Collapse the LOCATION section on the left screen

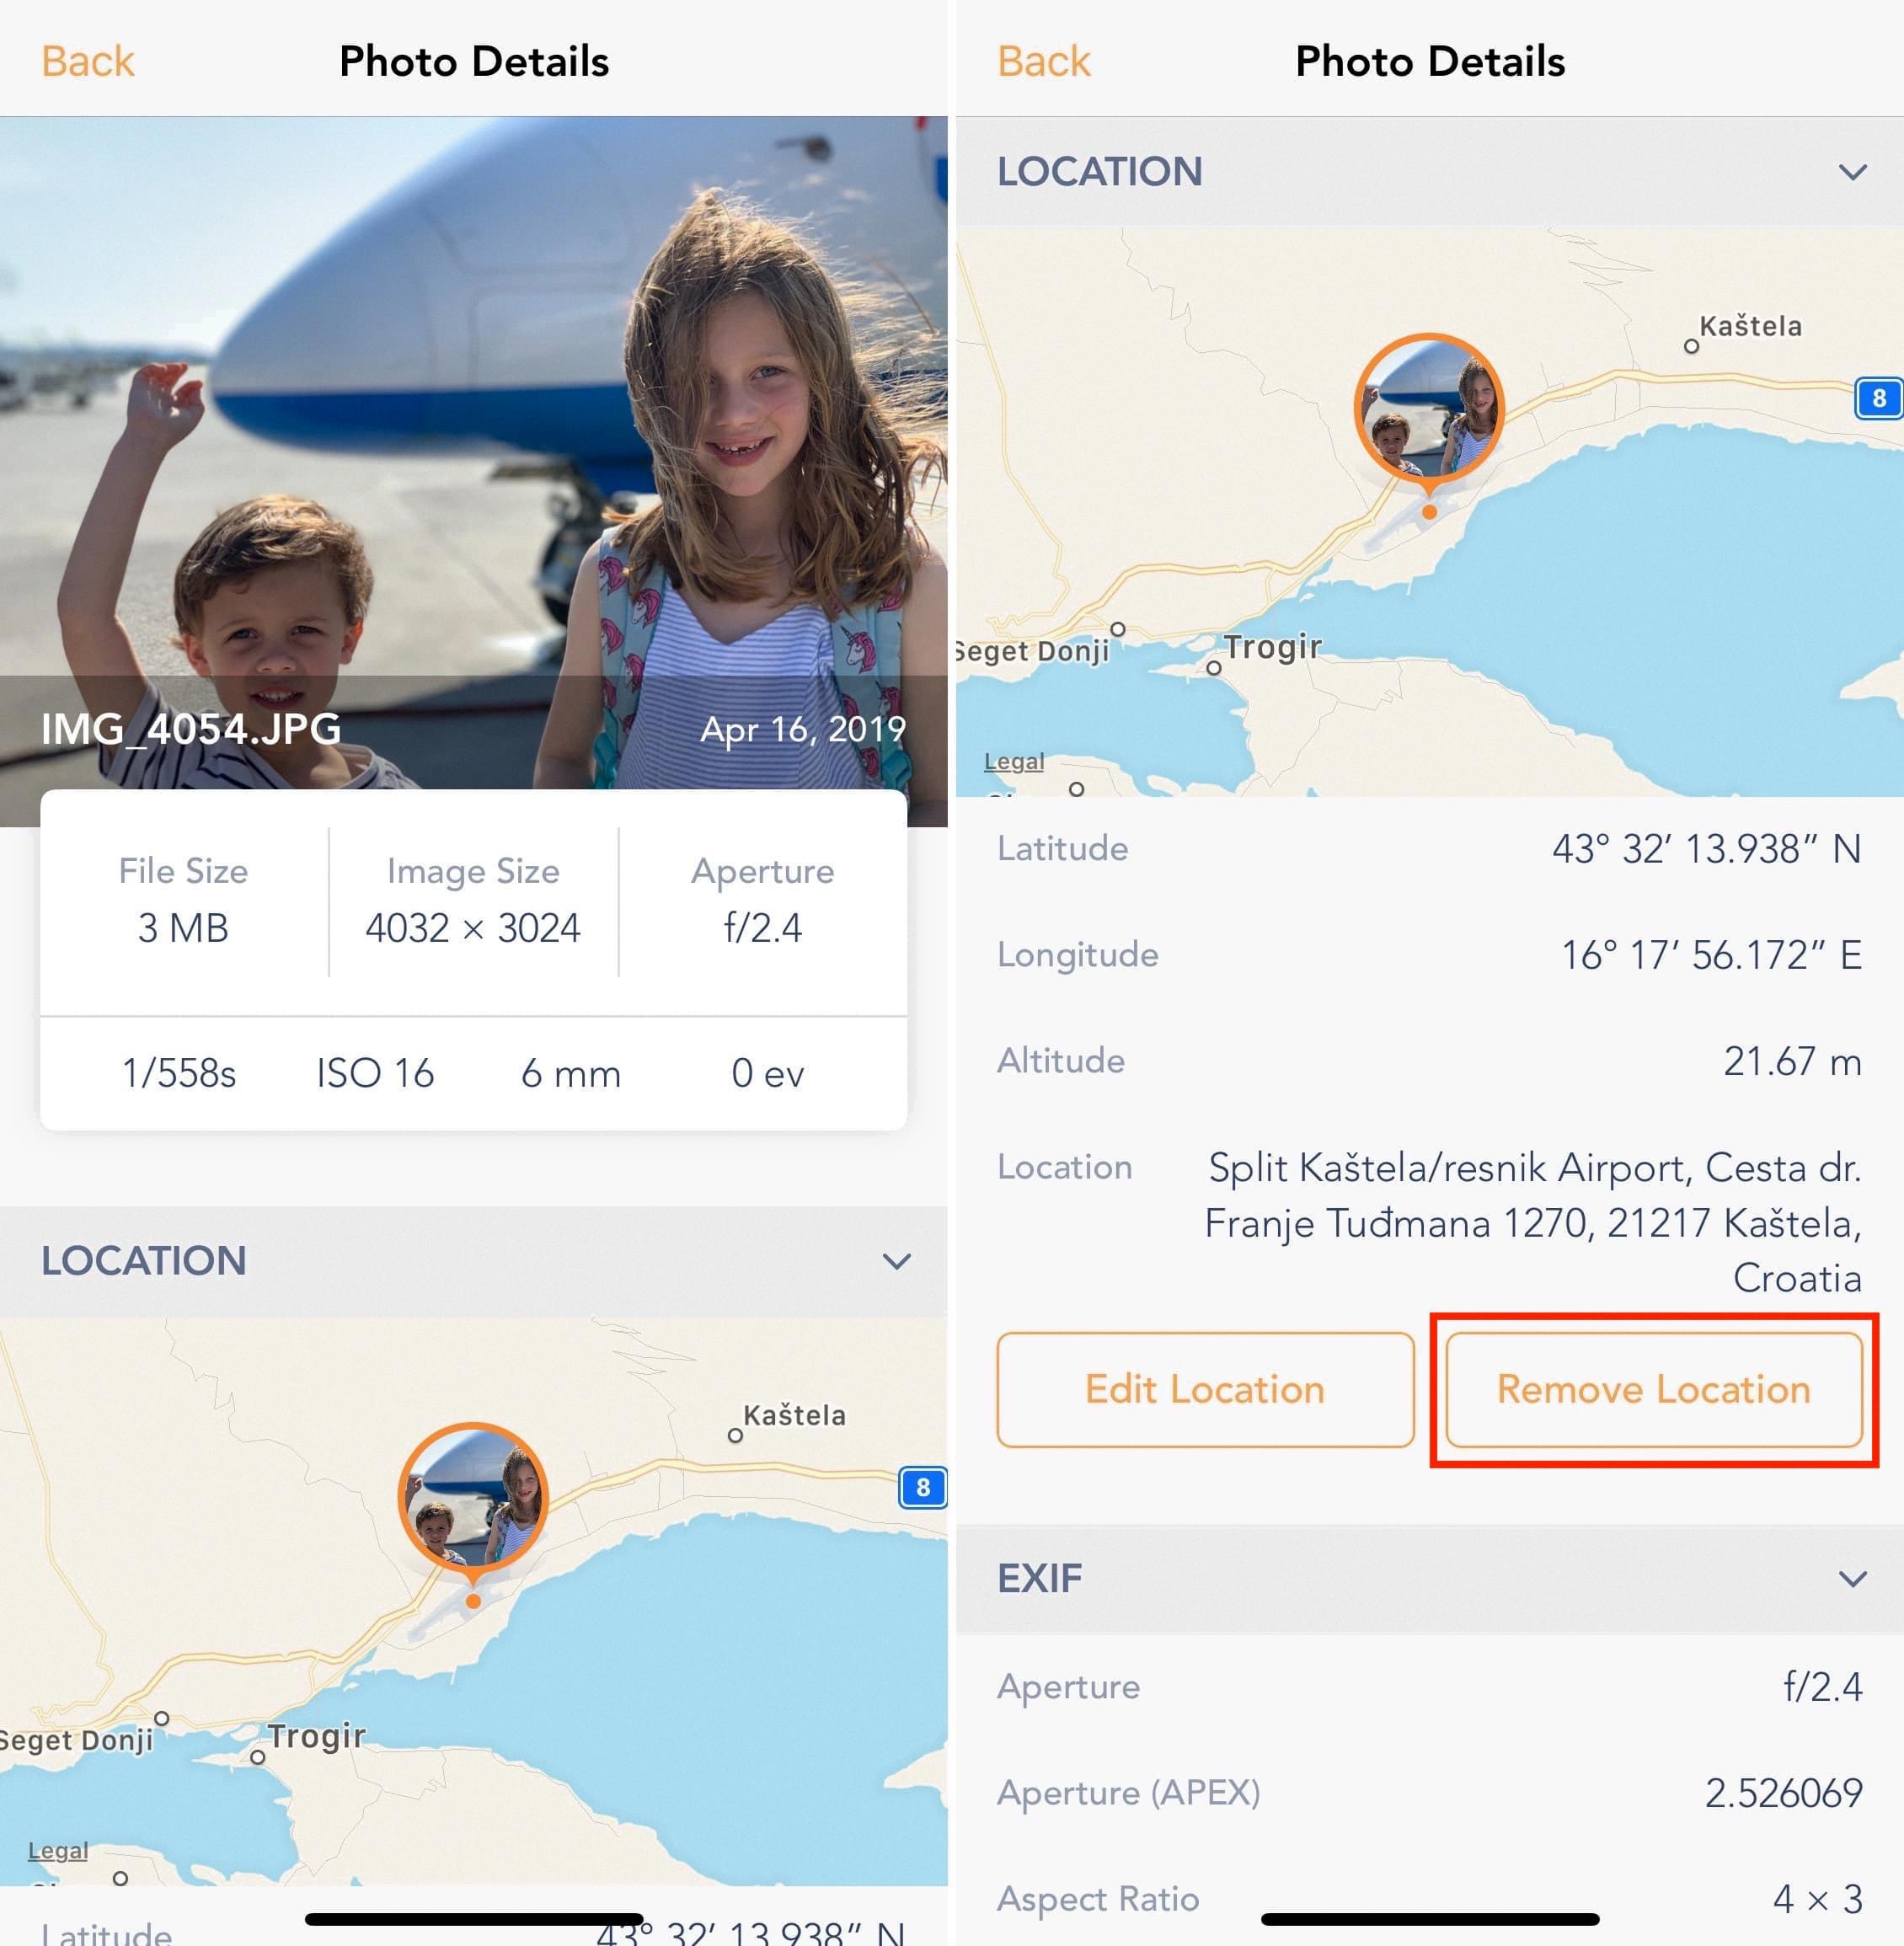click(x=896, y=1261)
